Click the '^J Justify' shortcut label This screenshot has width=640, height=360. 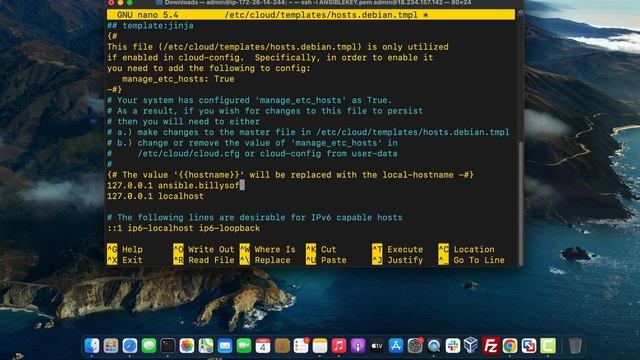point(398,260)
